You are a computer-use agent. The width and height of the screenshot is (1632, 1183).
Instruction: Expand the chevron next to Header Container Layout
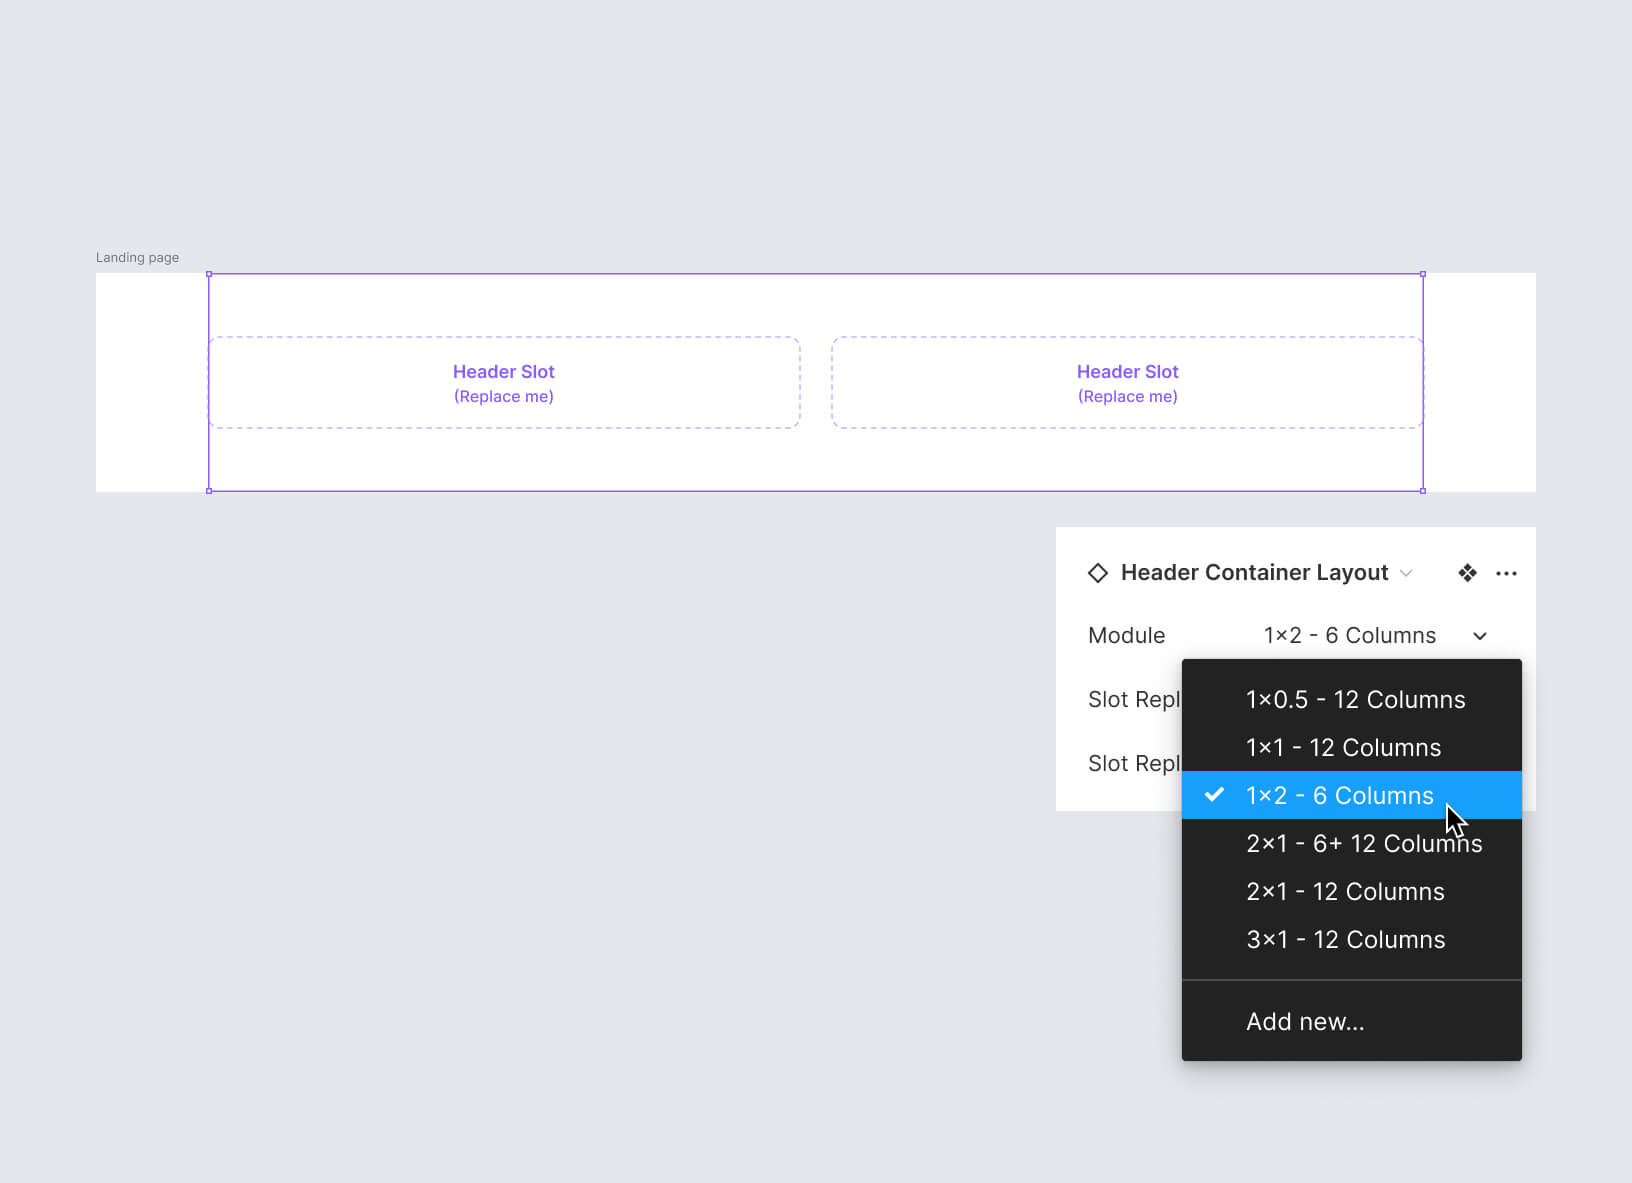click(1409, 573)
